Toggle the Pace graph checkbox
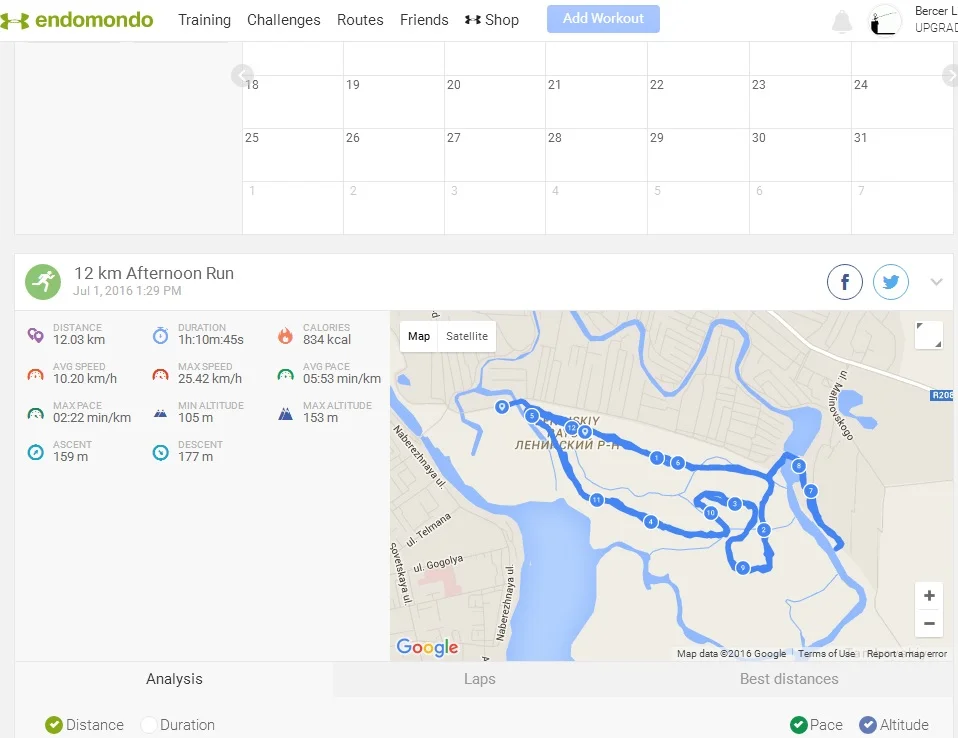Viewport: 958px width, 738px height. (799, 725)
